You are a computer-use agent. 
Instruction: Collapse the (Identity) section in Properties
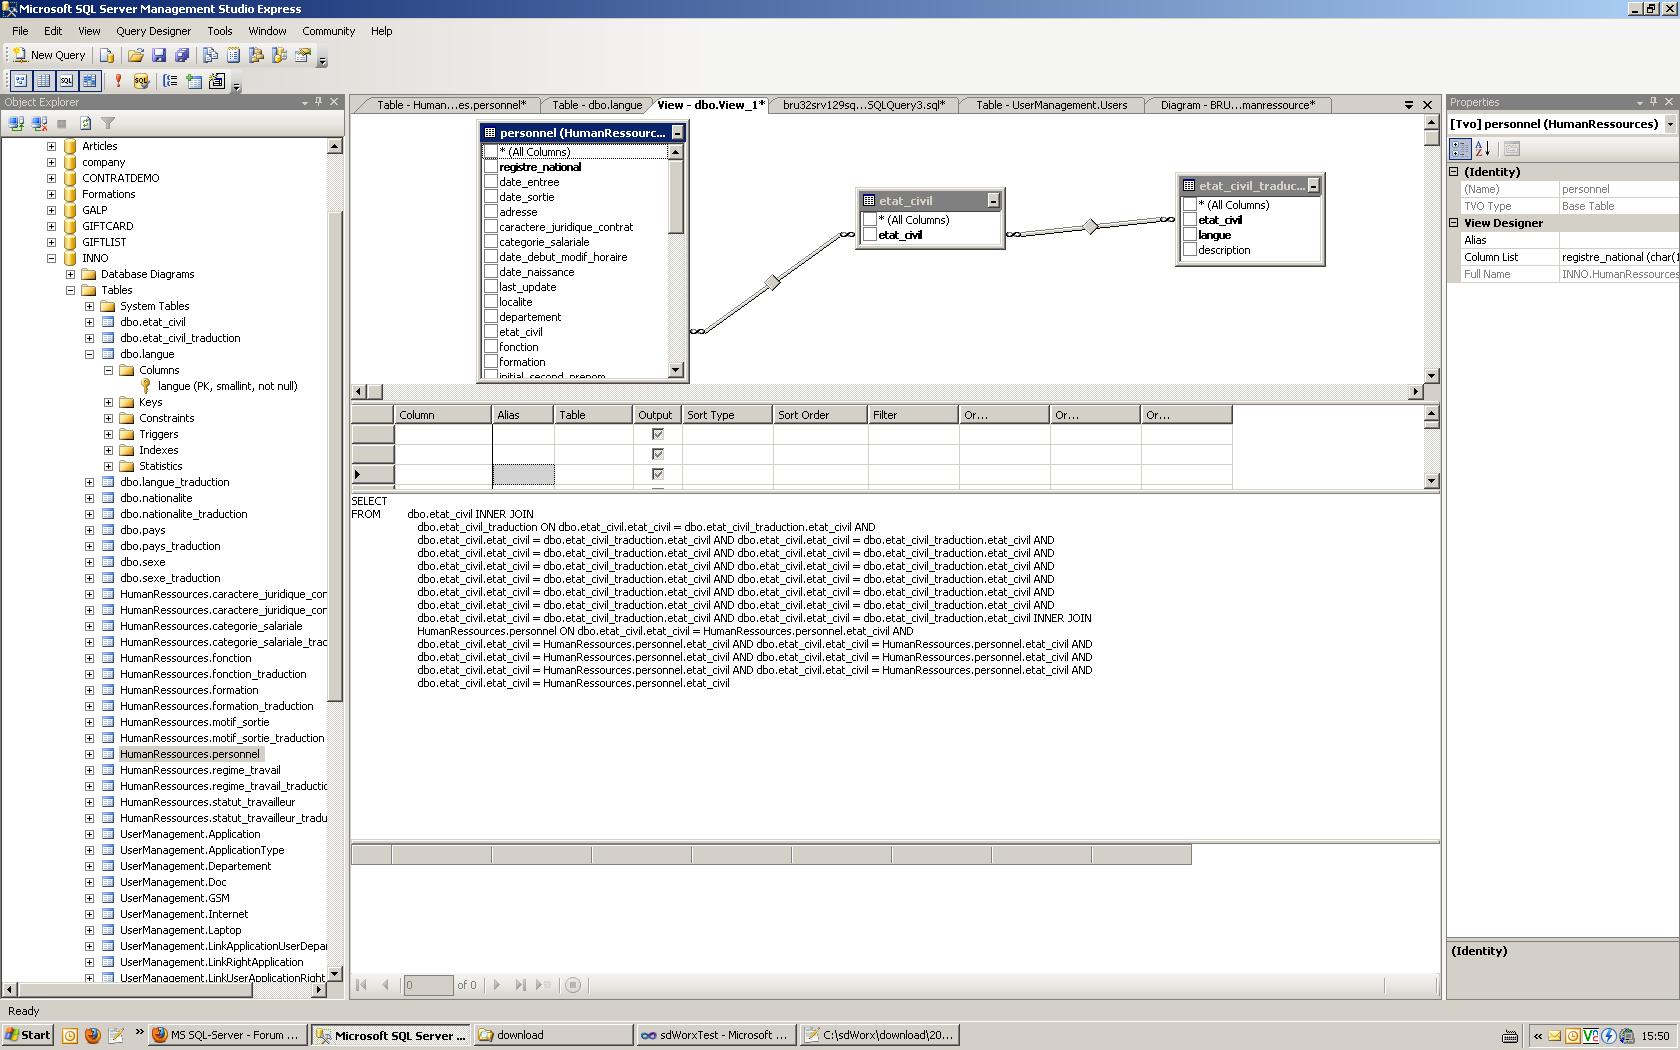(1454, 172)
